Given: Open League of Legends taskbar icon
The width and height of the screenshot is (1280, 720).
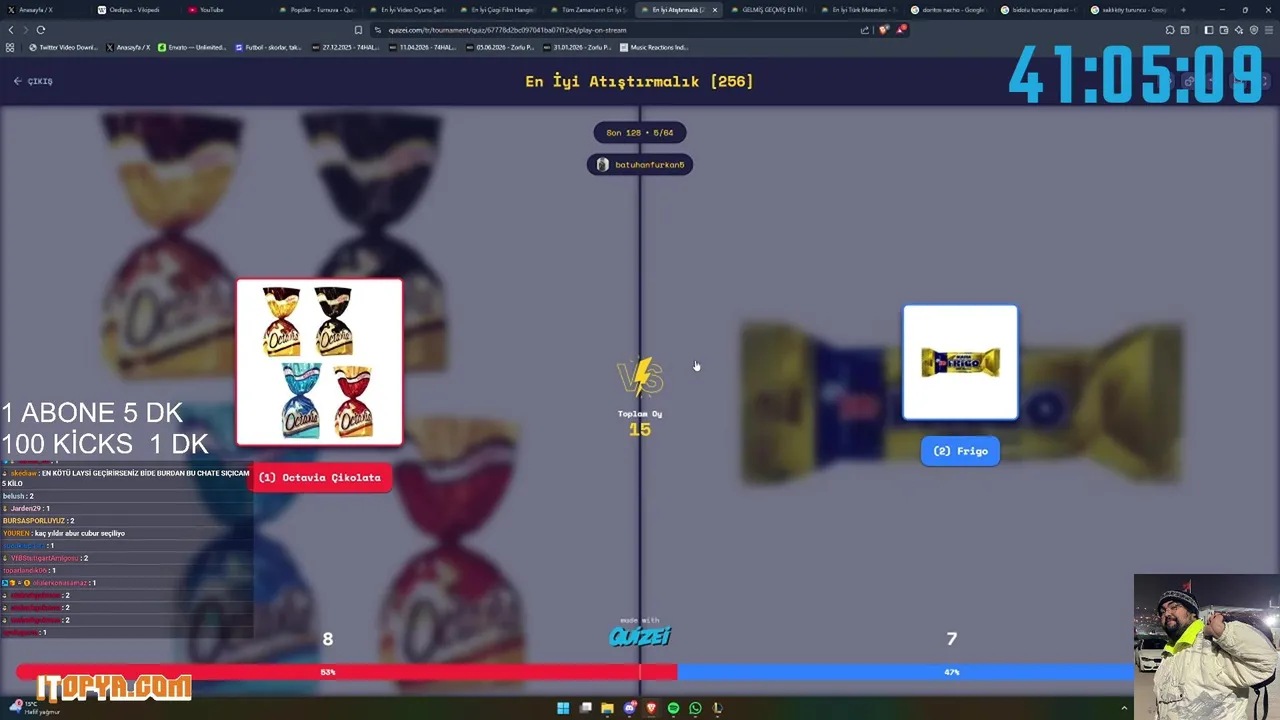Looking at the screenshot, I should [x=717, y=708].
